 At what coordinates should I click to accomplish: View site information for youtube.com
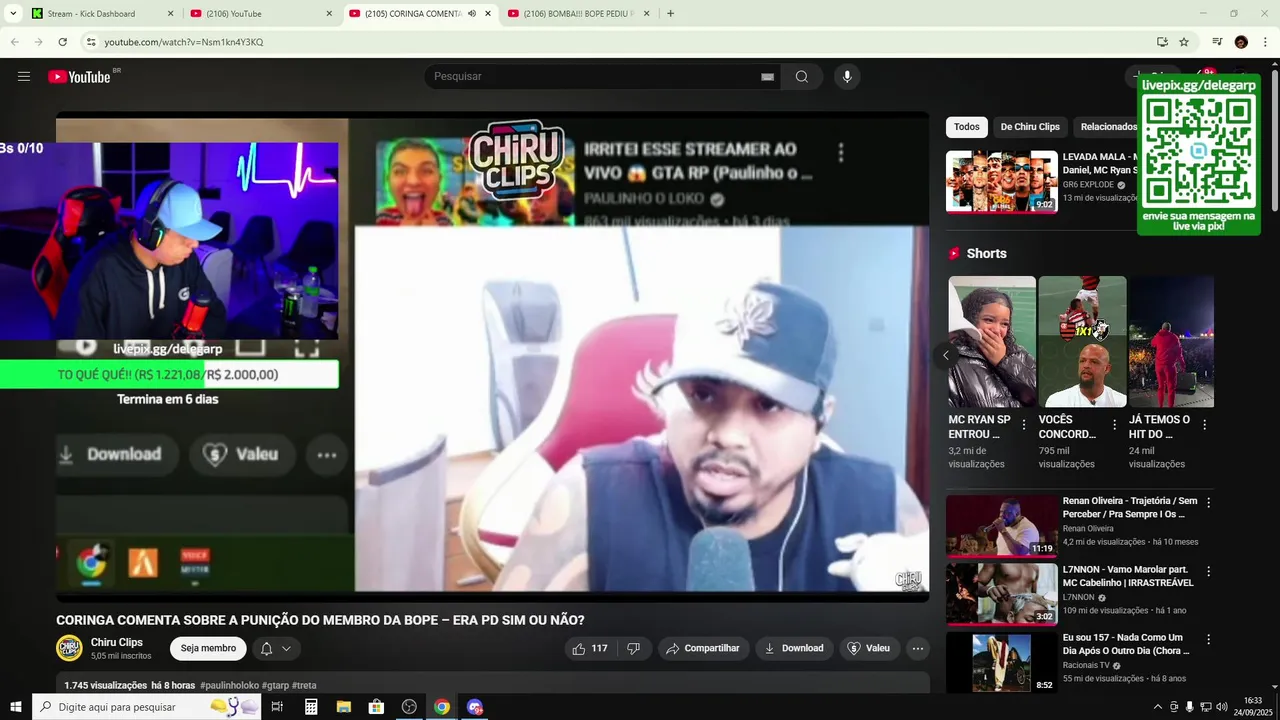90,42
